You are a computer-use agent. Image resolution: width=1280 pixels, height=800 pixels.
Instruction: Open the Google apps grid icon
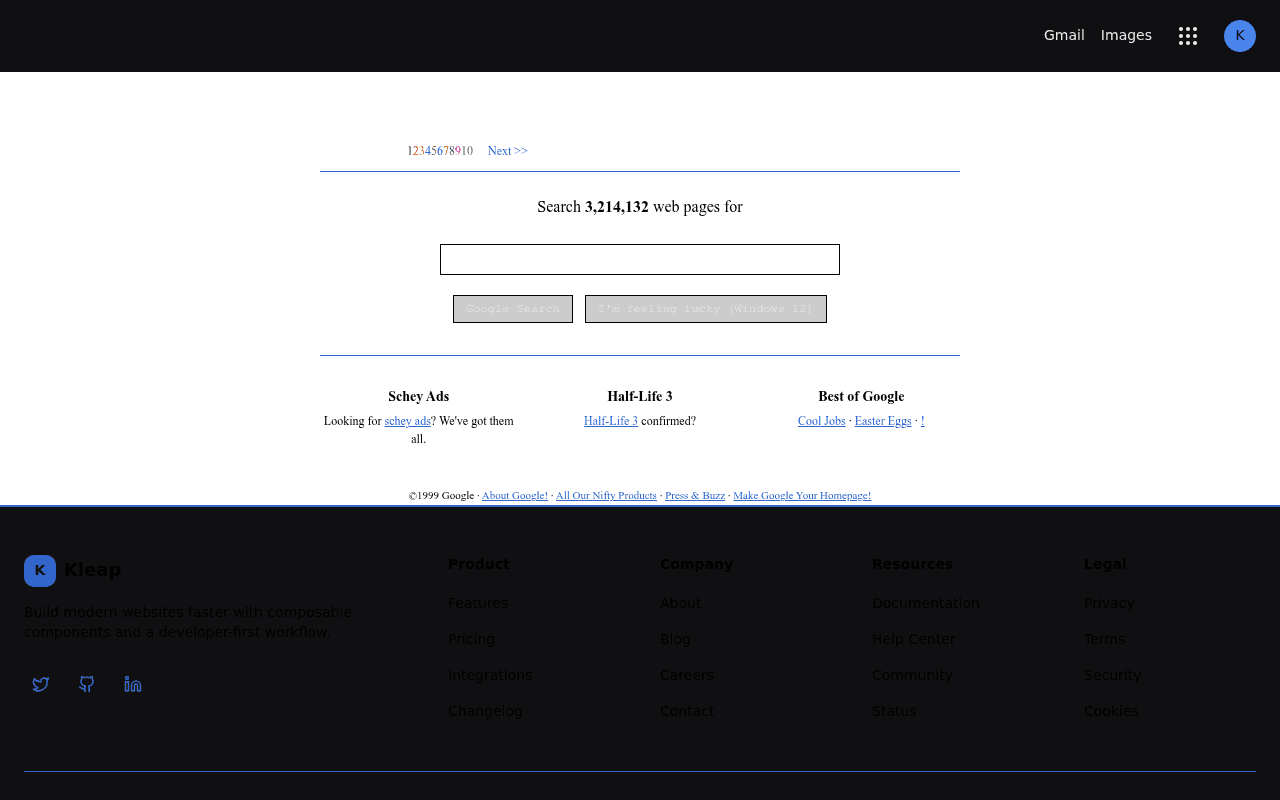1188,36
